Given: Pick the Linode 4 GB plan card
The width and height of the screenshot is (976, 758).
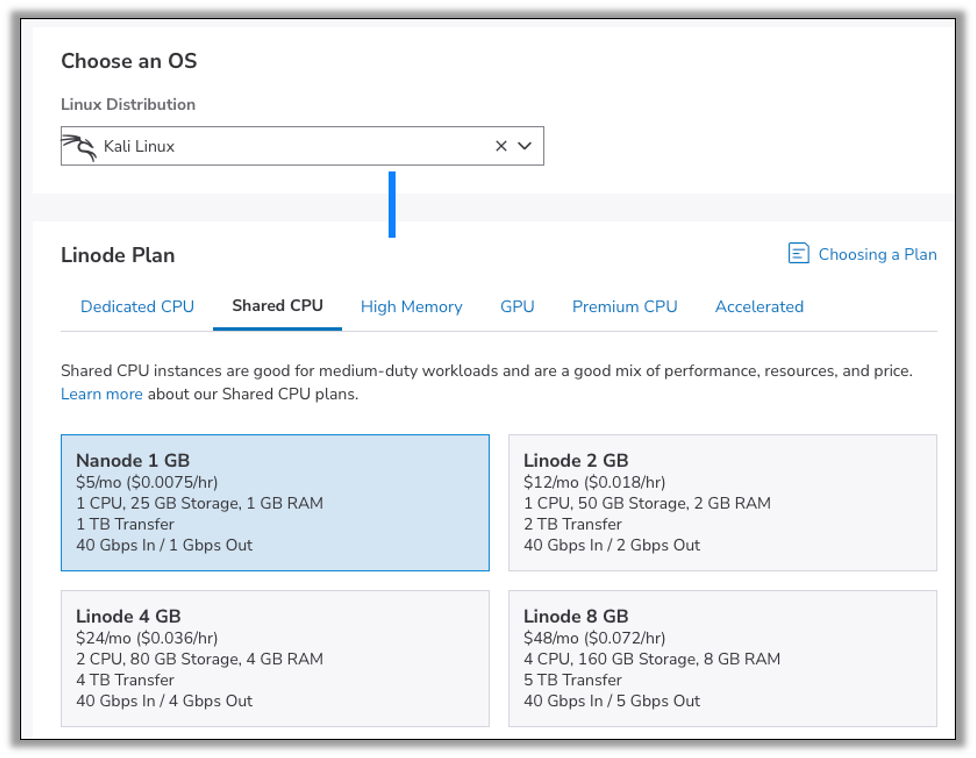Looking at the screenshot, I should coord(275,658).
